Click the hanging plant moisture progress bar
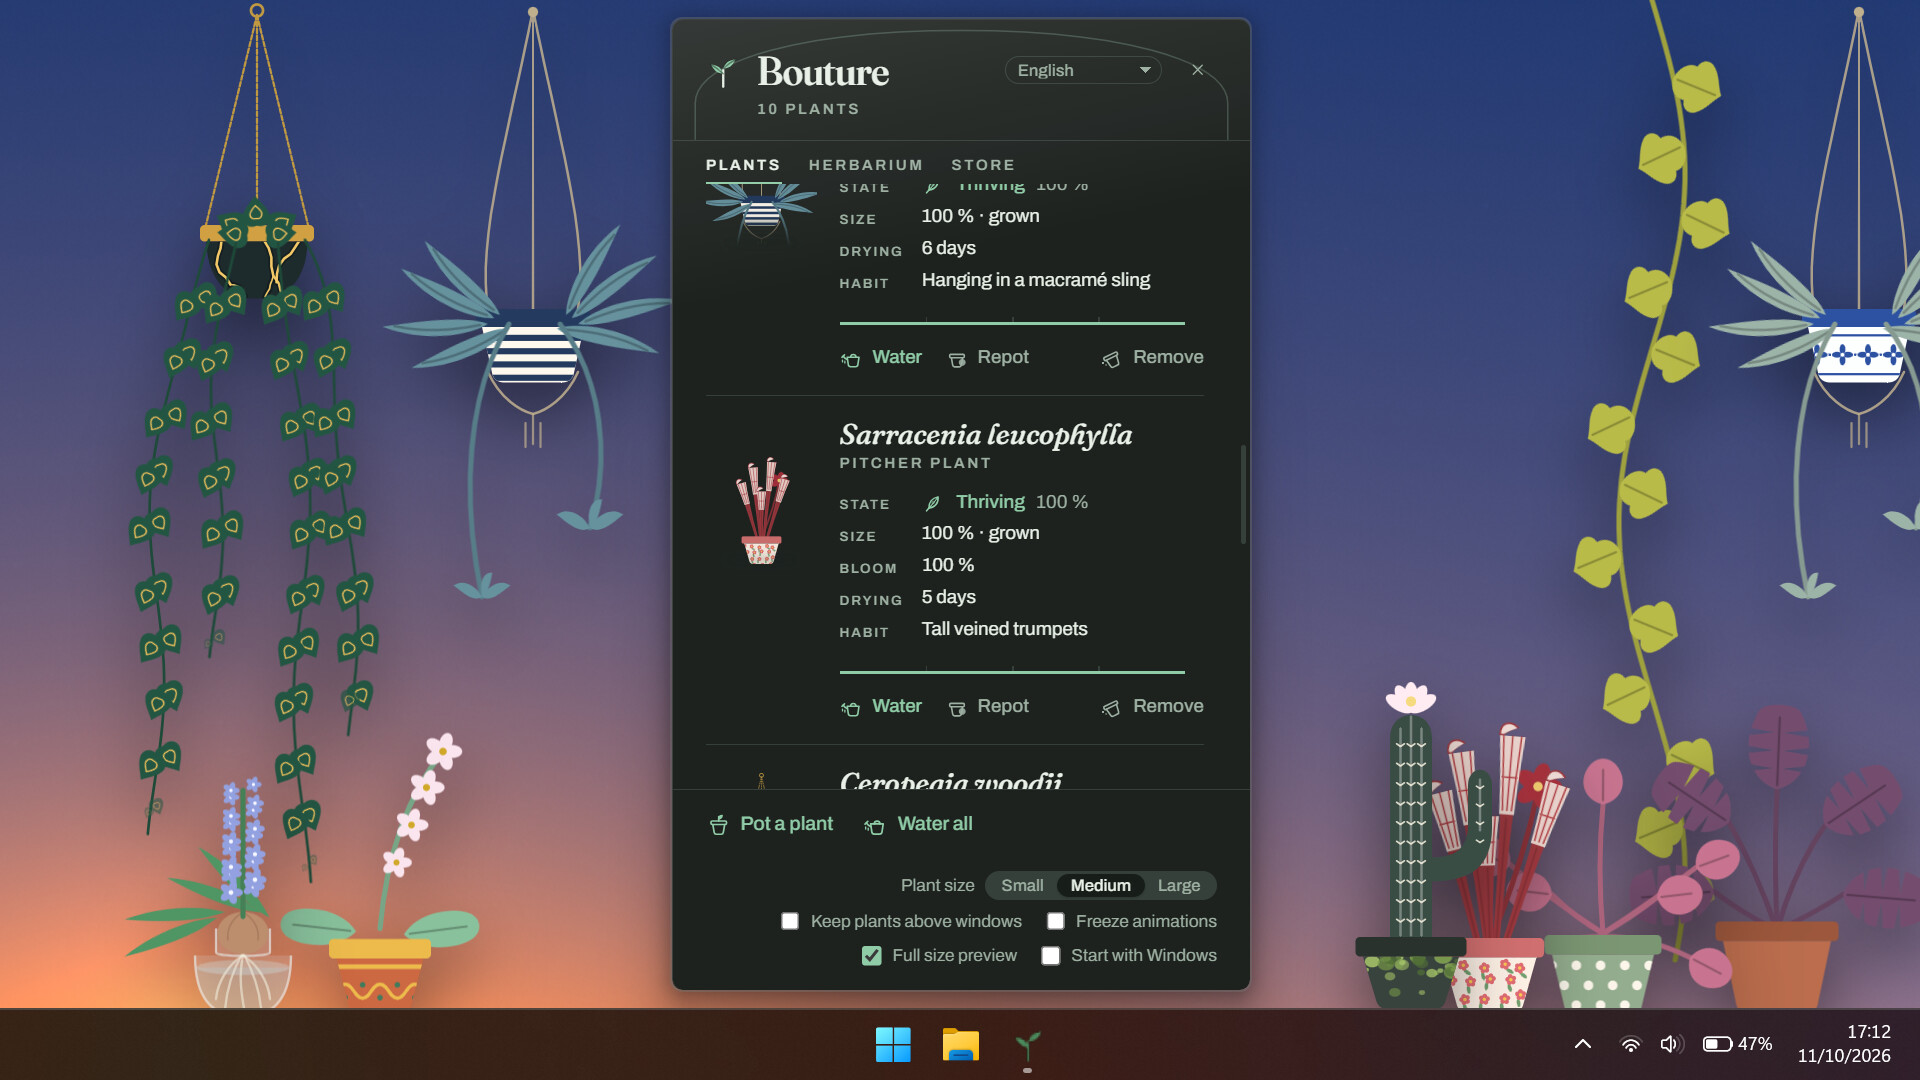1920x1080 pixels. tap(1012, 323)
